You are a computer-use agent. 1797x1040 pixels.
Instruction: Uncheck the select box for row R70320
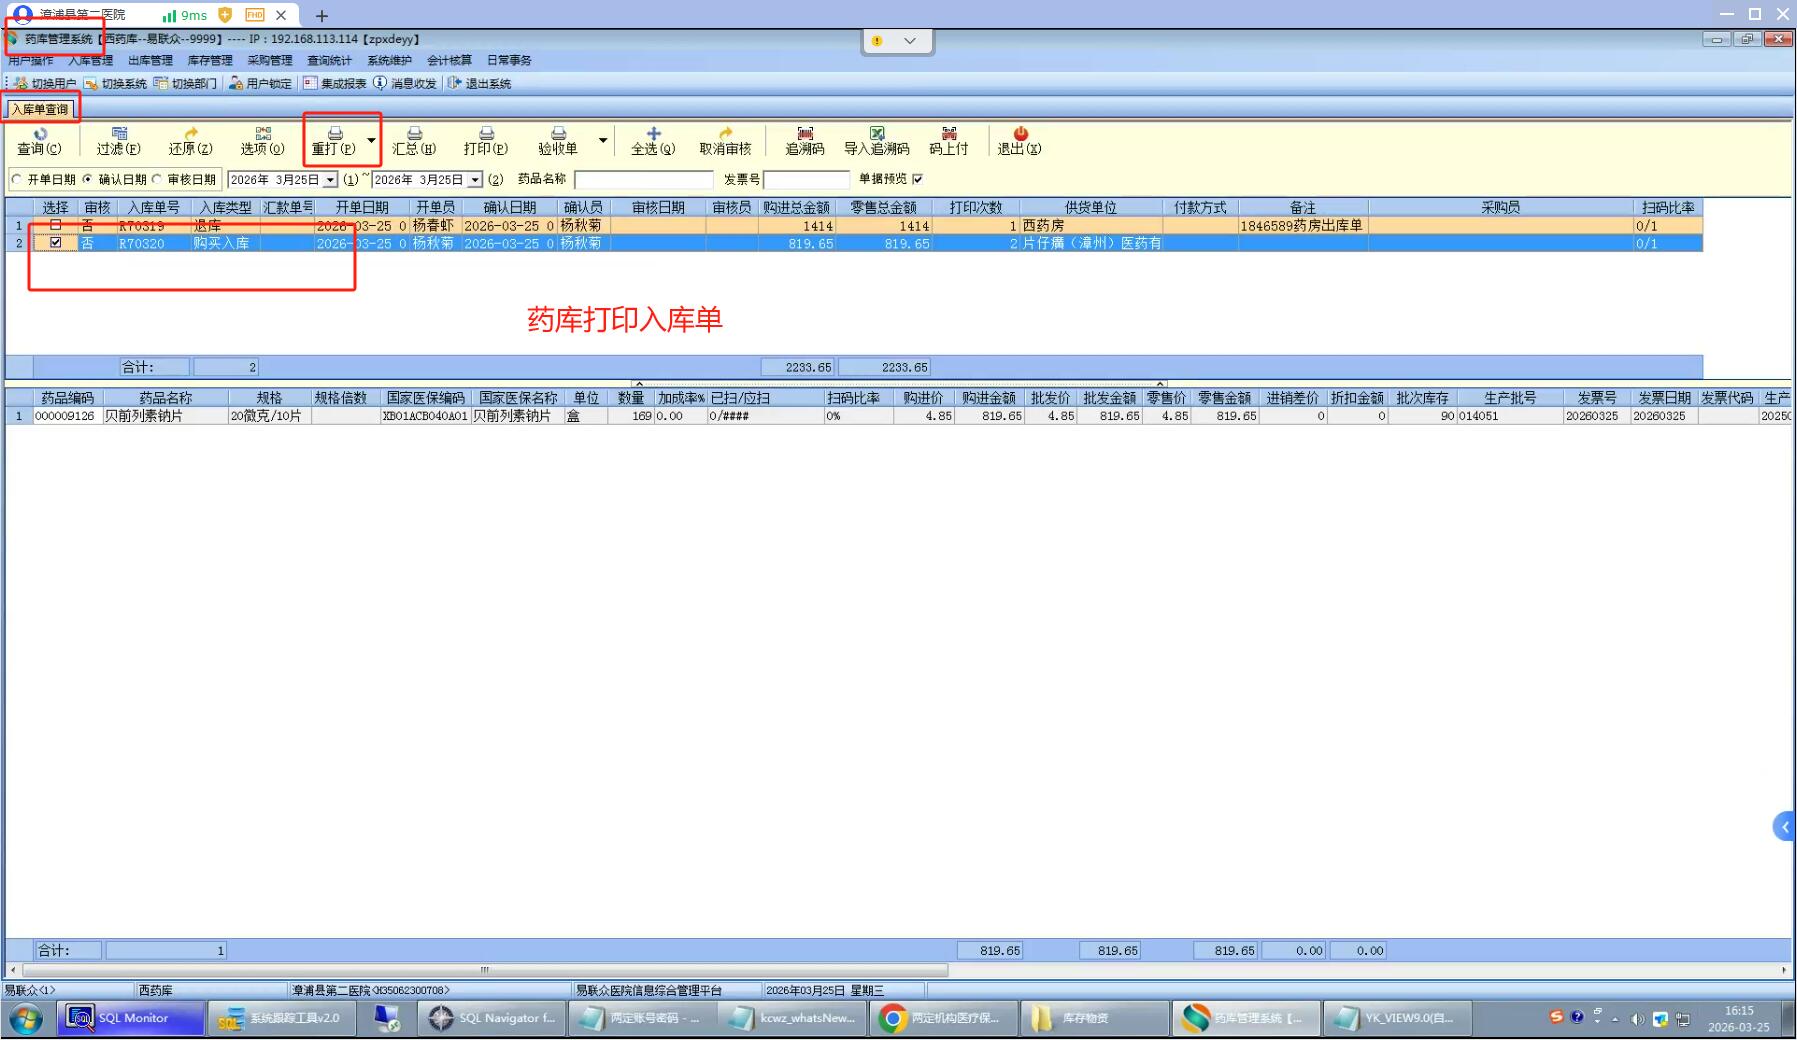pyautogui.click(x=56, y=242)
